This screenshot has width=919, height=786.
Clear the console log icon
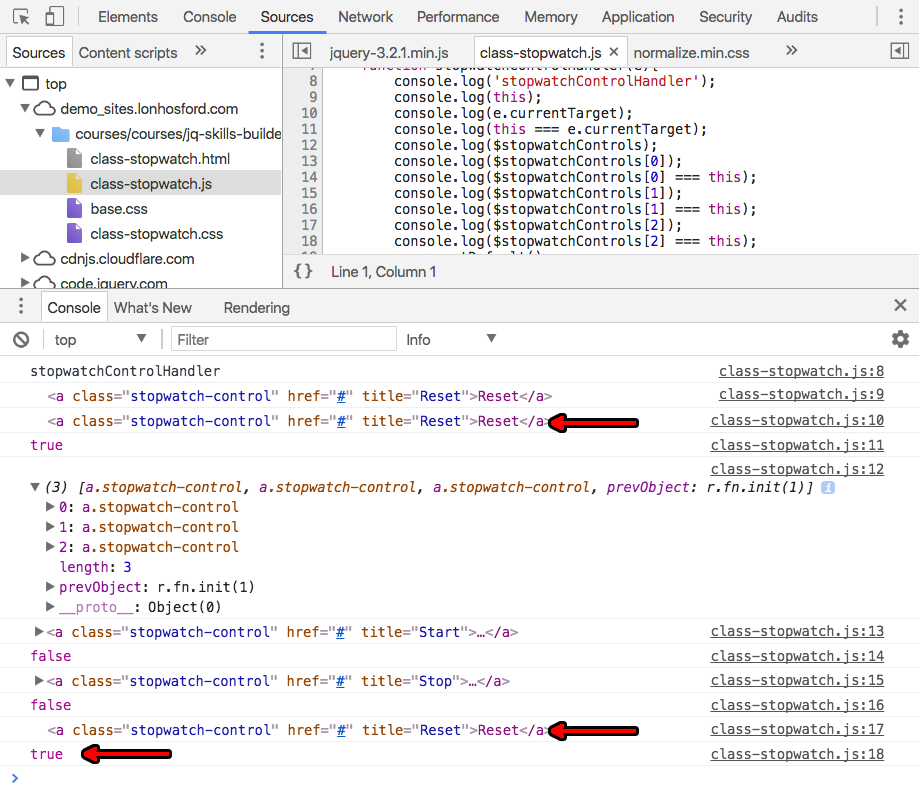click(21, 339)
